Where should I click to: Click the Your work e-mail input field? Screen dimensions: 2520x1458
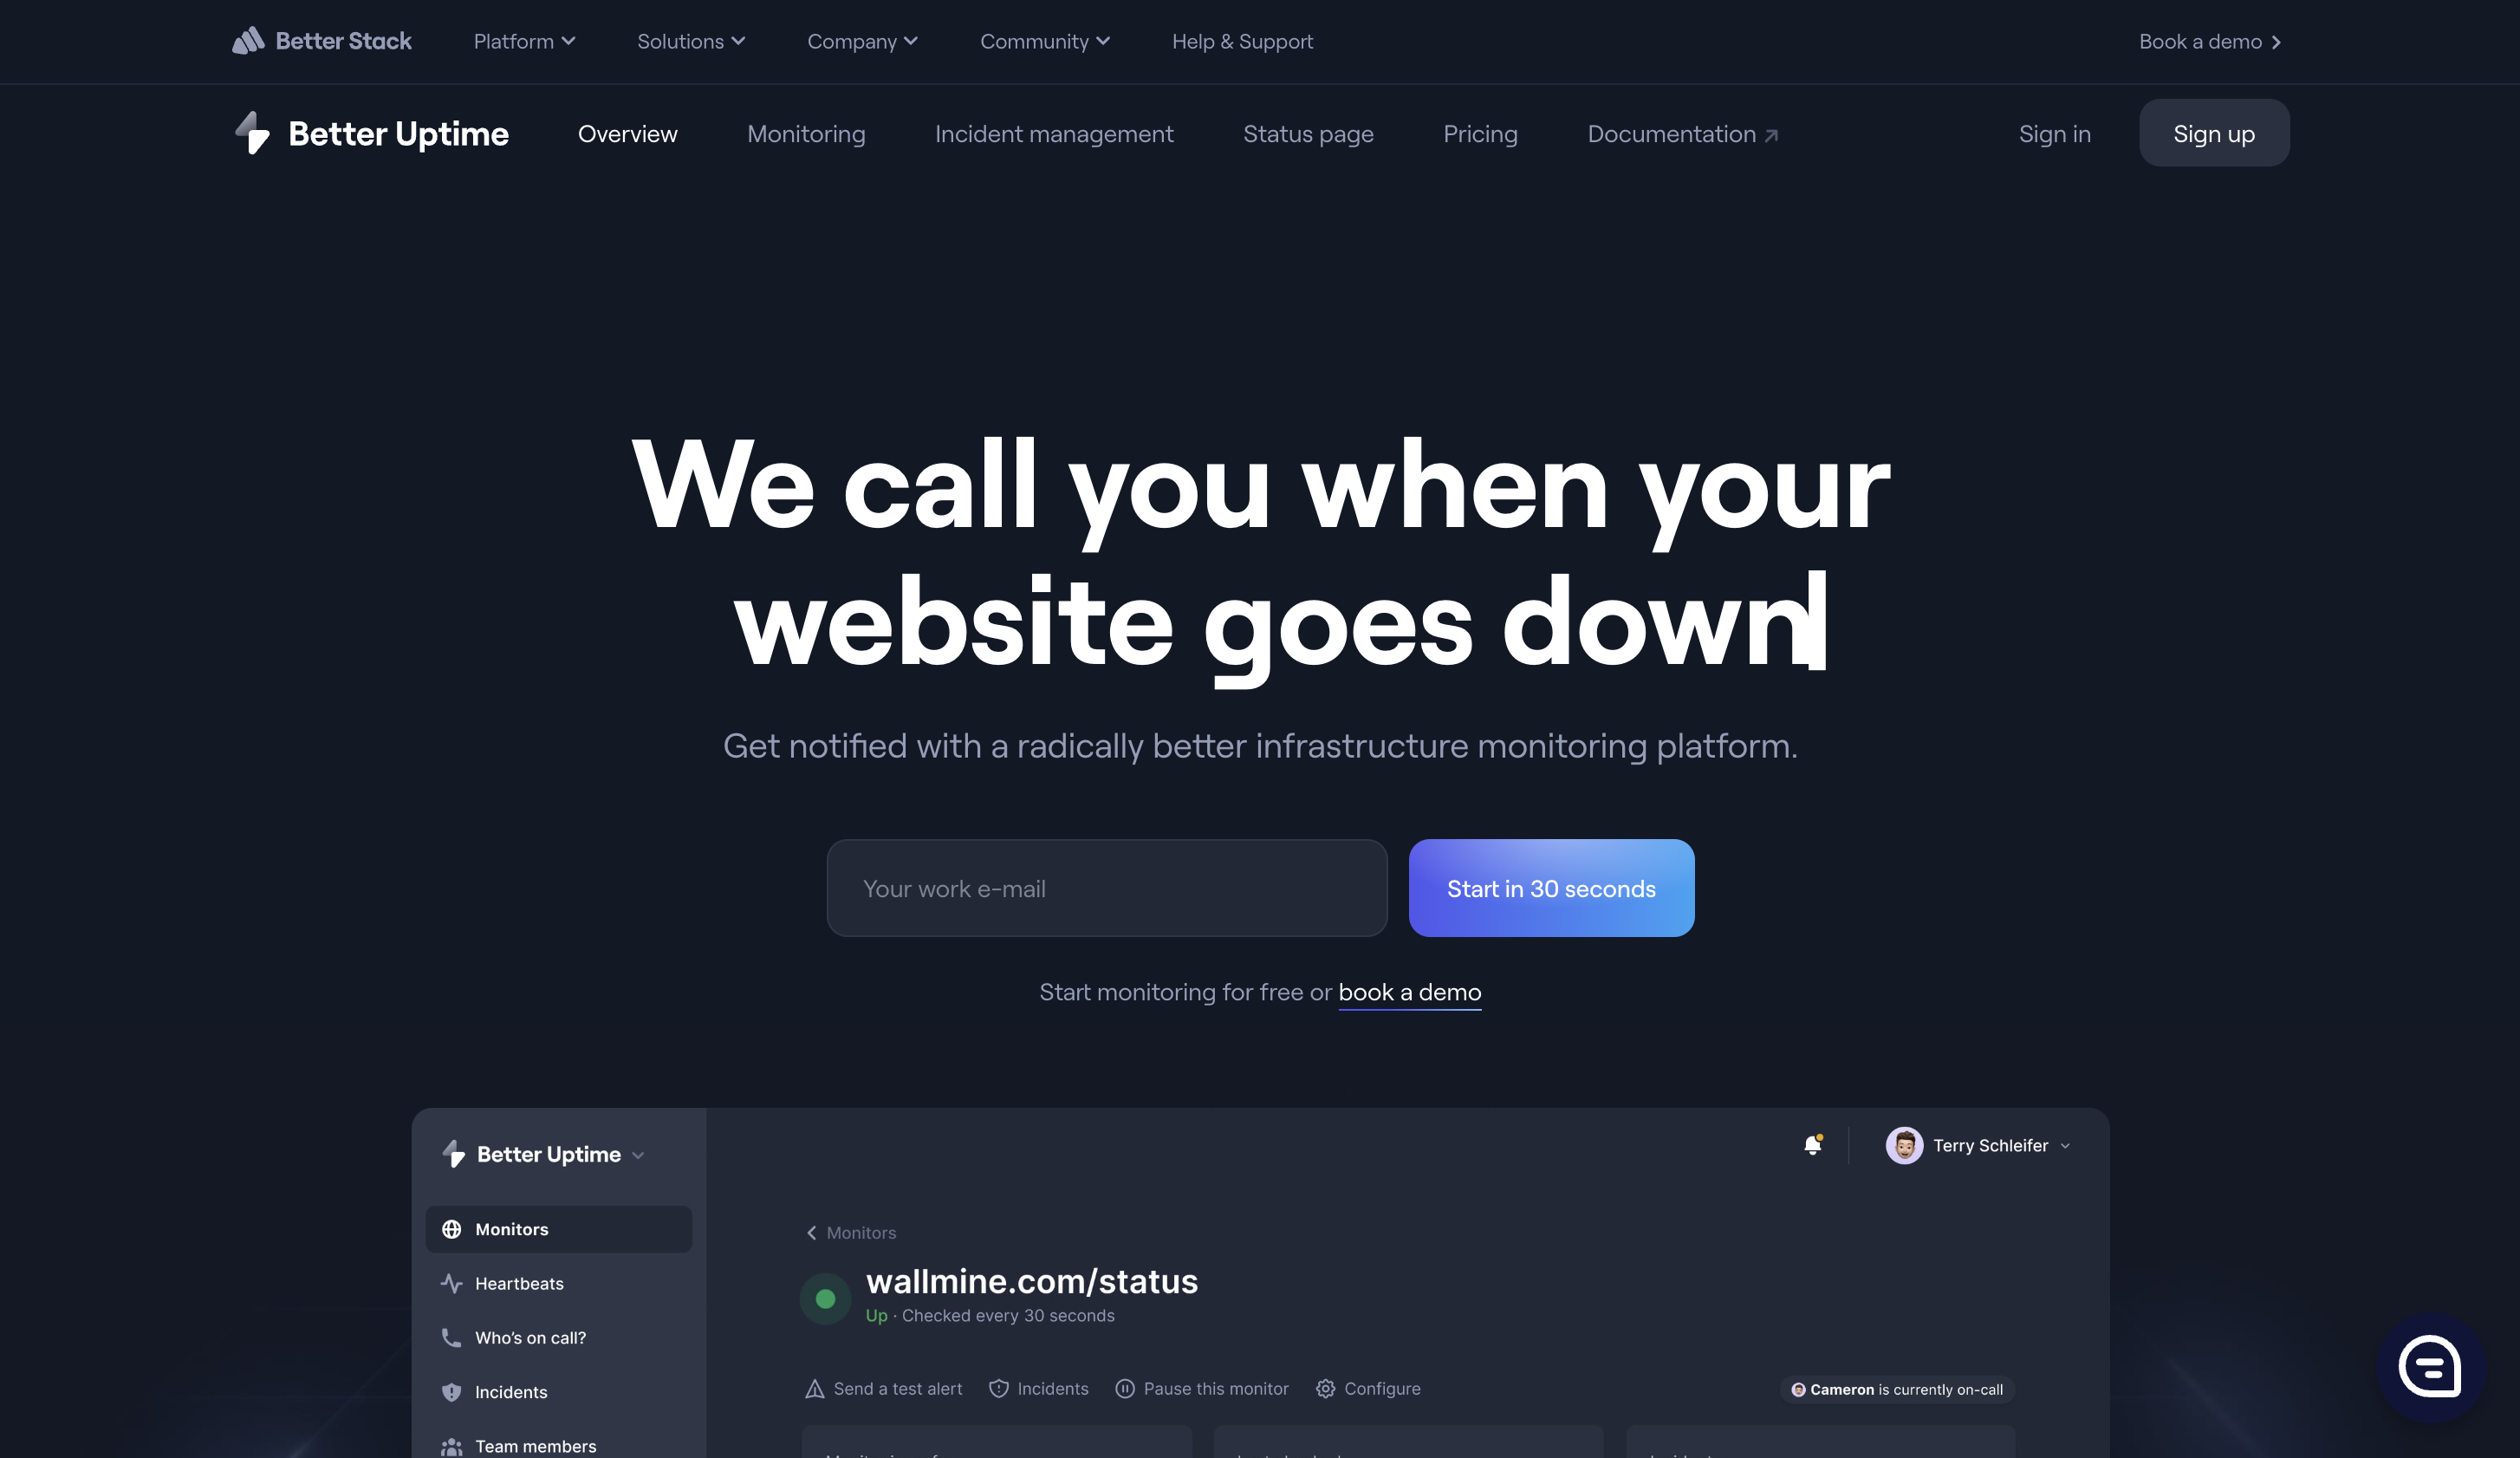(1105, 887)
